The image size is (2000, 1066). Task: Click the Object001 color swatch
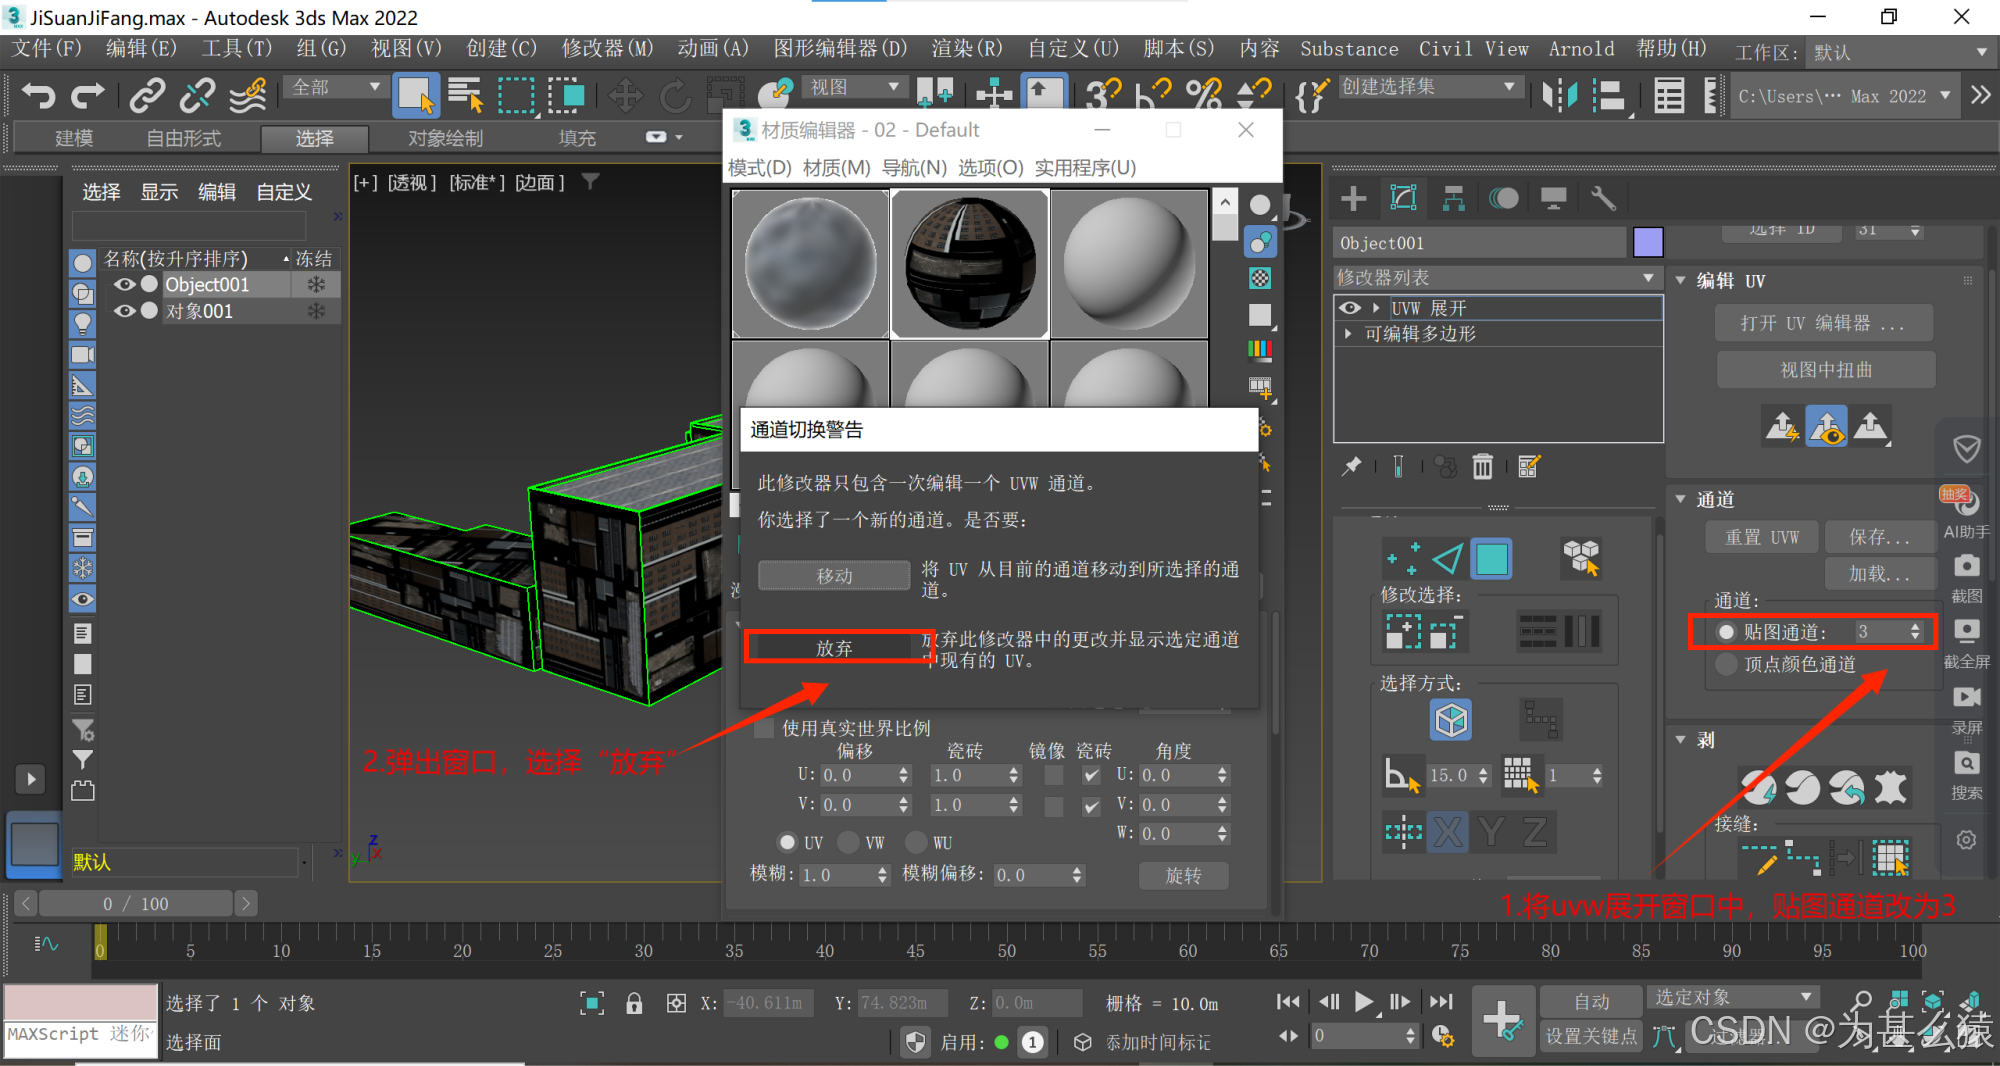1647,242
